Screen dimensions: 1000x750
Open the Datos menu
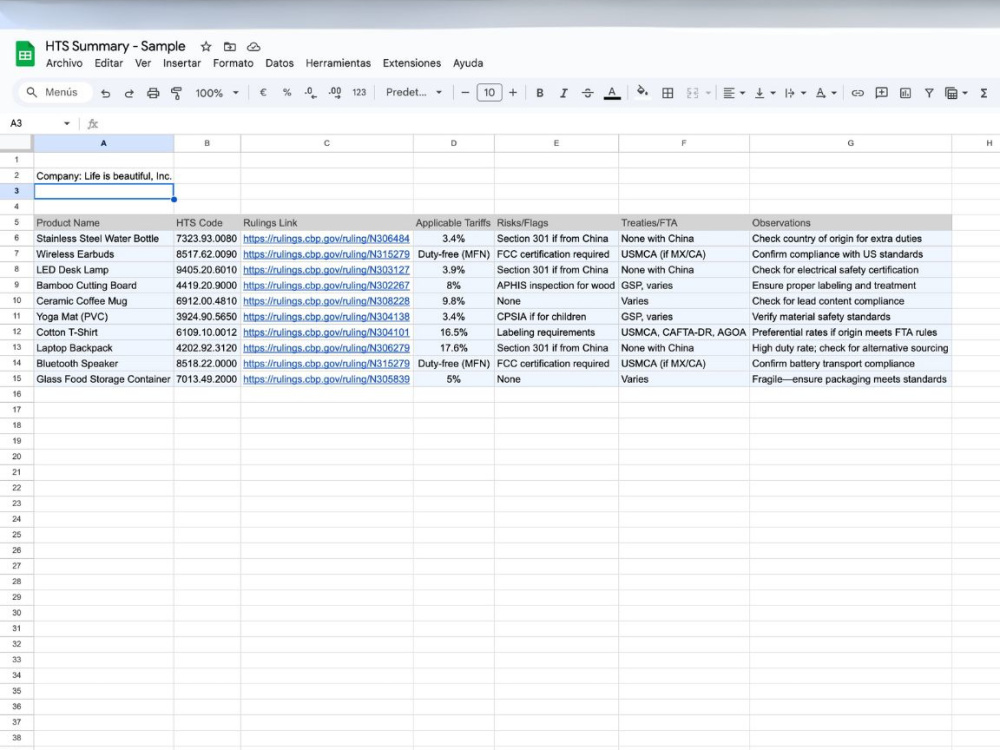tap(279, 63)
